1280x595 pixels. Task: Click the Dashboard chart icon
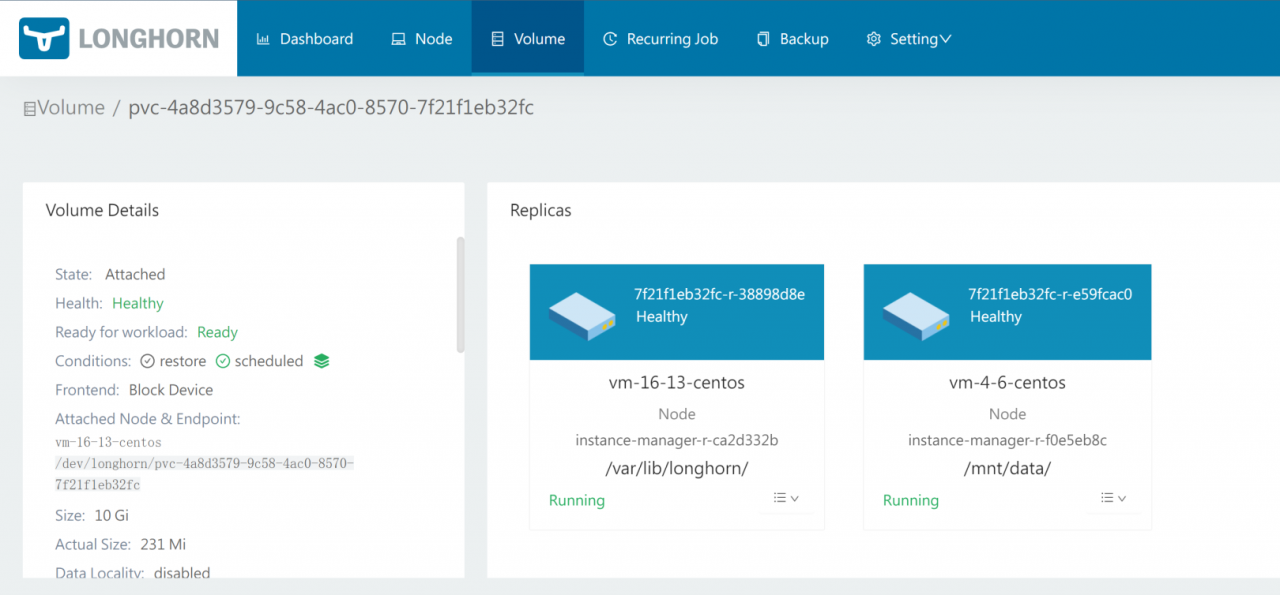[263, 39]
